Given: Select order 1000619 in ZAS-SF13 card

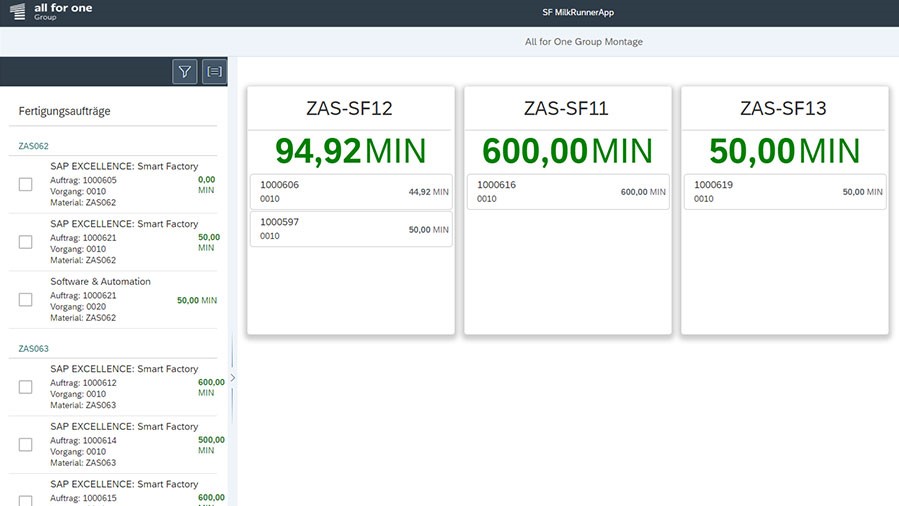Looking at the screenshot, I should coord(784,192).
